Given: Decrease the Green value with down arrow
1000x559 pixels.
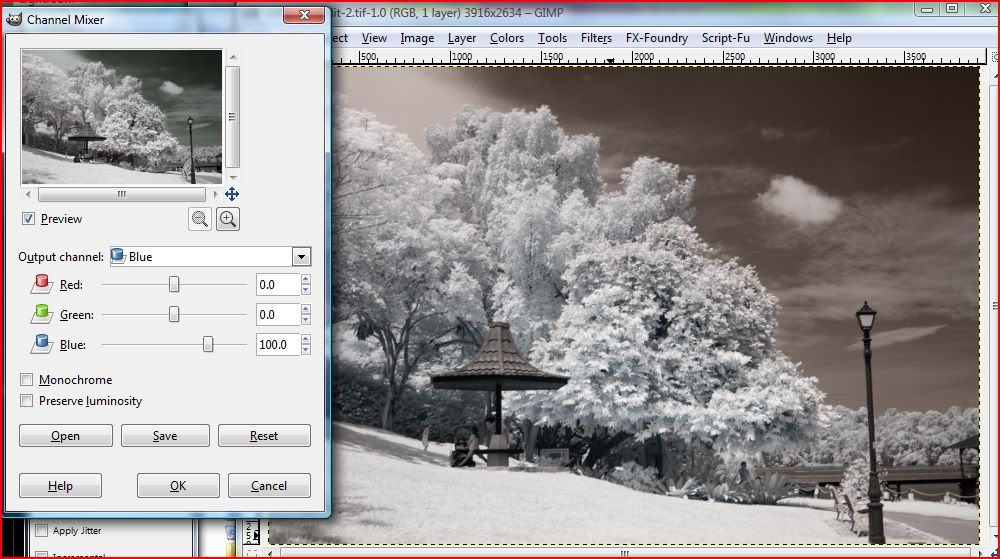Looking at the screenshot, I should pos(305,320).
